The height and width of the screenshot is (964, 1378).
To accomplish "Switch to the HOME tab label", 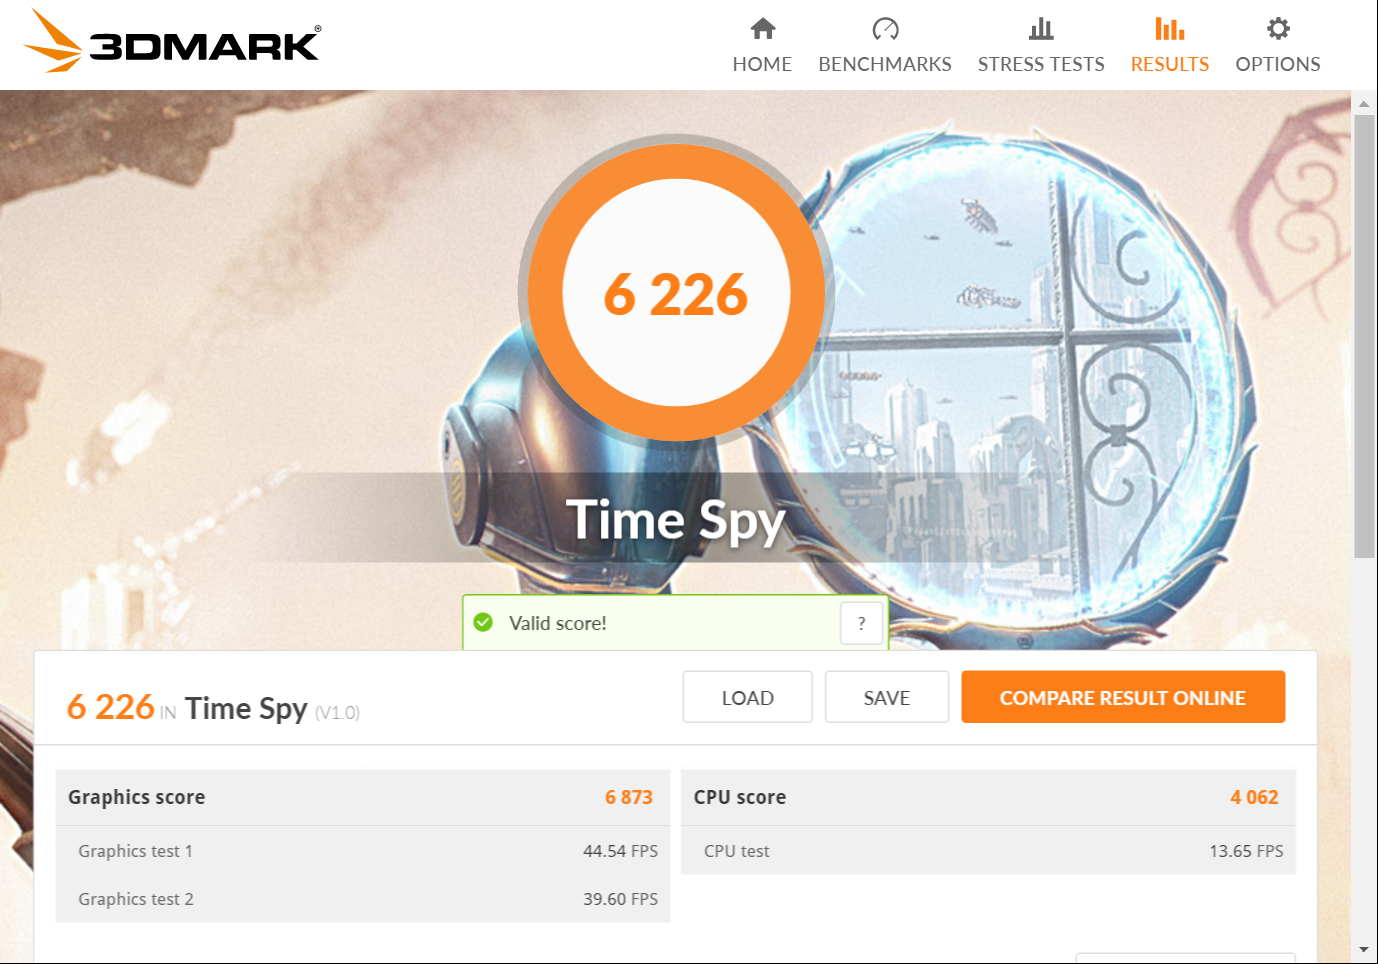I will click(x=762, y=64).
